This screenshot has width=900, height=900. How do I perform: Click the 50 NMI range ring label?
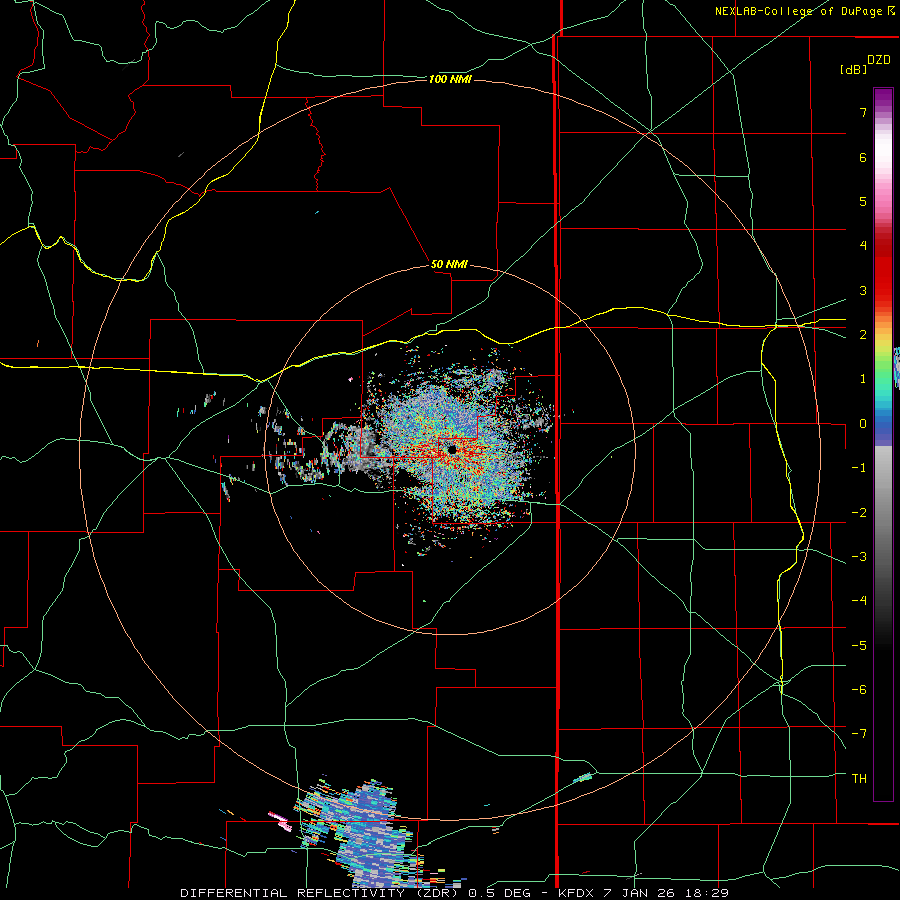pos(449,265)
